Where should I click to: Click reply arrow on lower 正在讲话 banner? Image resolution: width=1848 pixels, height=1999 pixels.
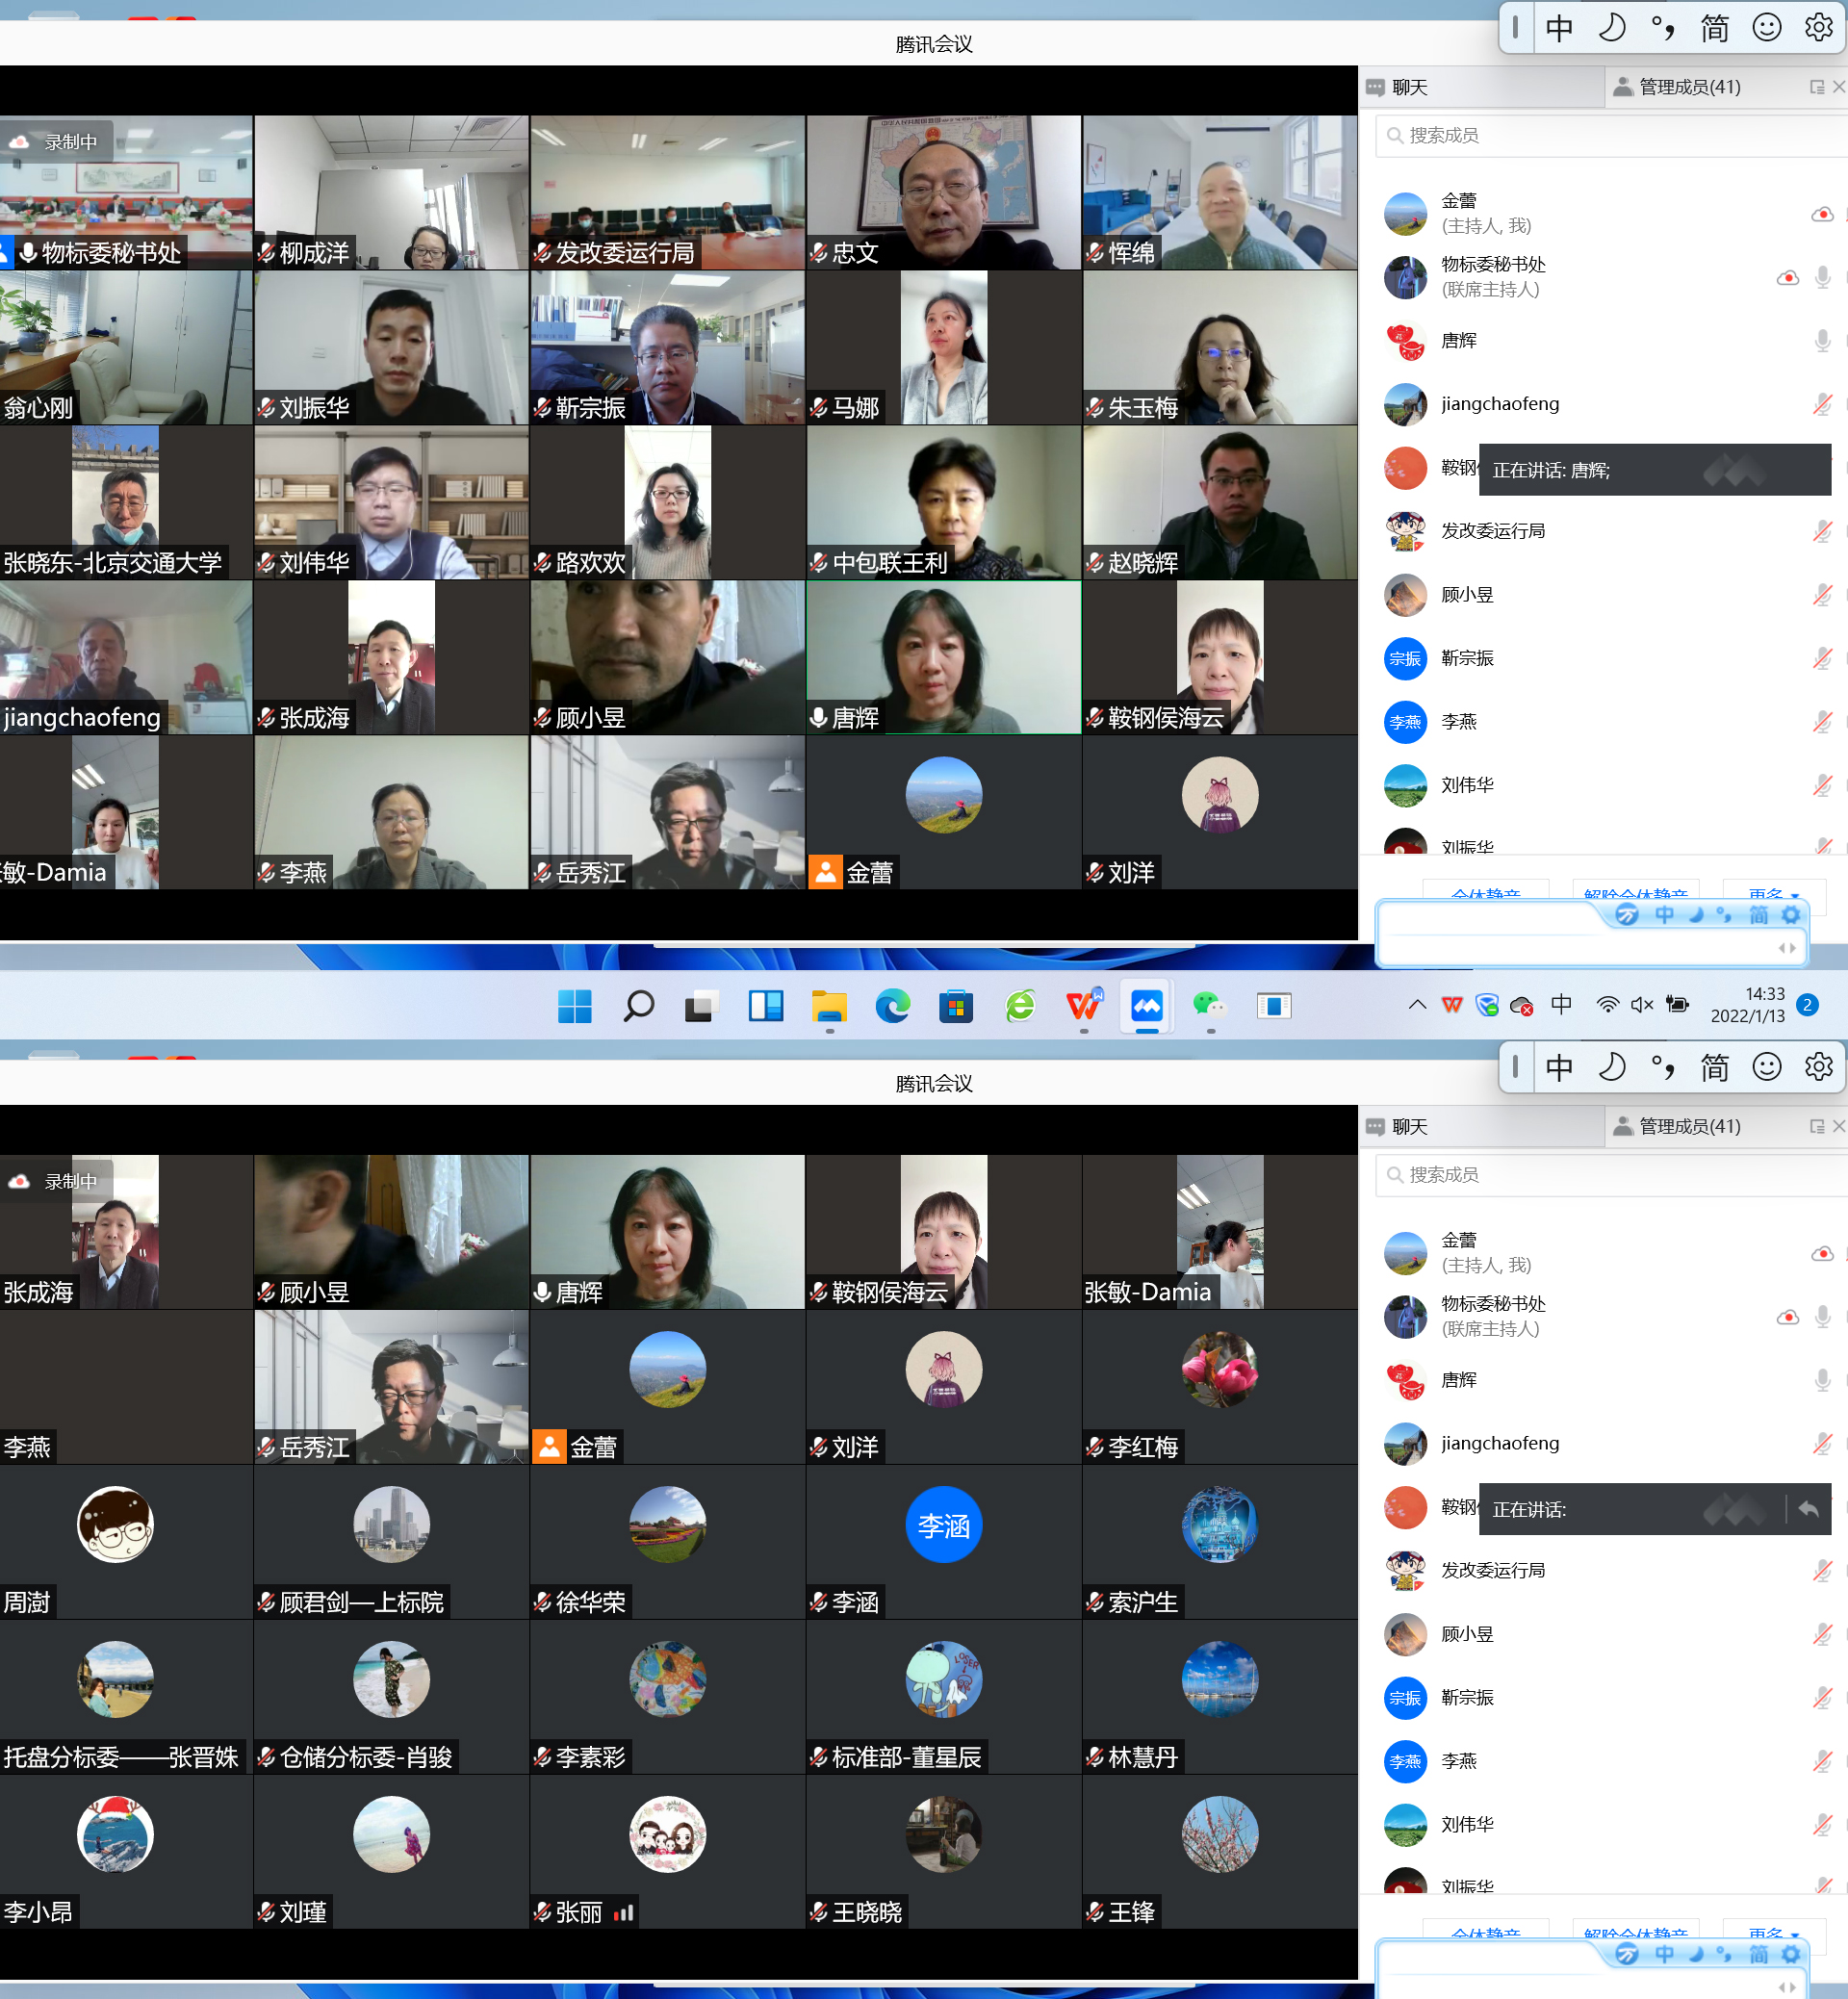click(1808, 1509)
